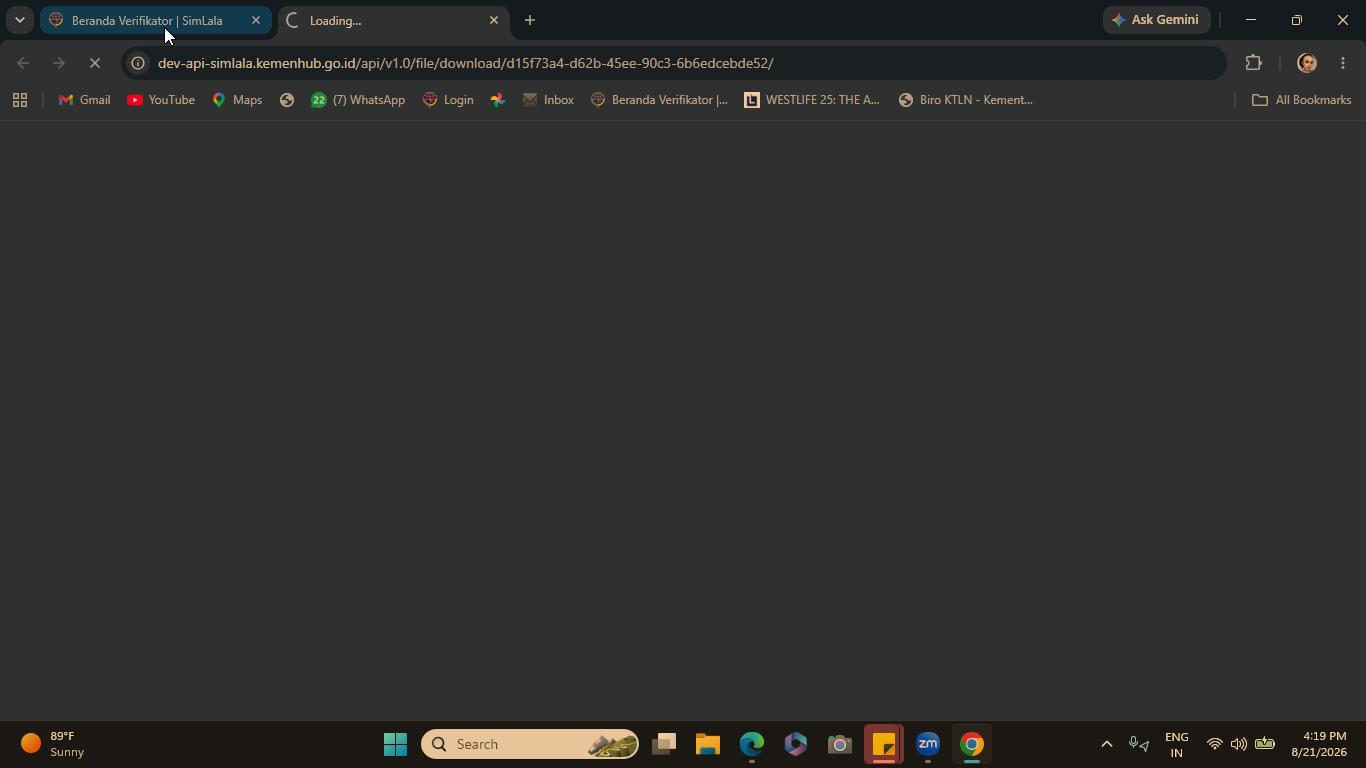Open the Chrome three-dot menu
The image size is (1366, 768).
[x=1343, y=63]
